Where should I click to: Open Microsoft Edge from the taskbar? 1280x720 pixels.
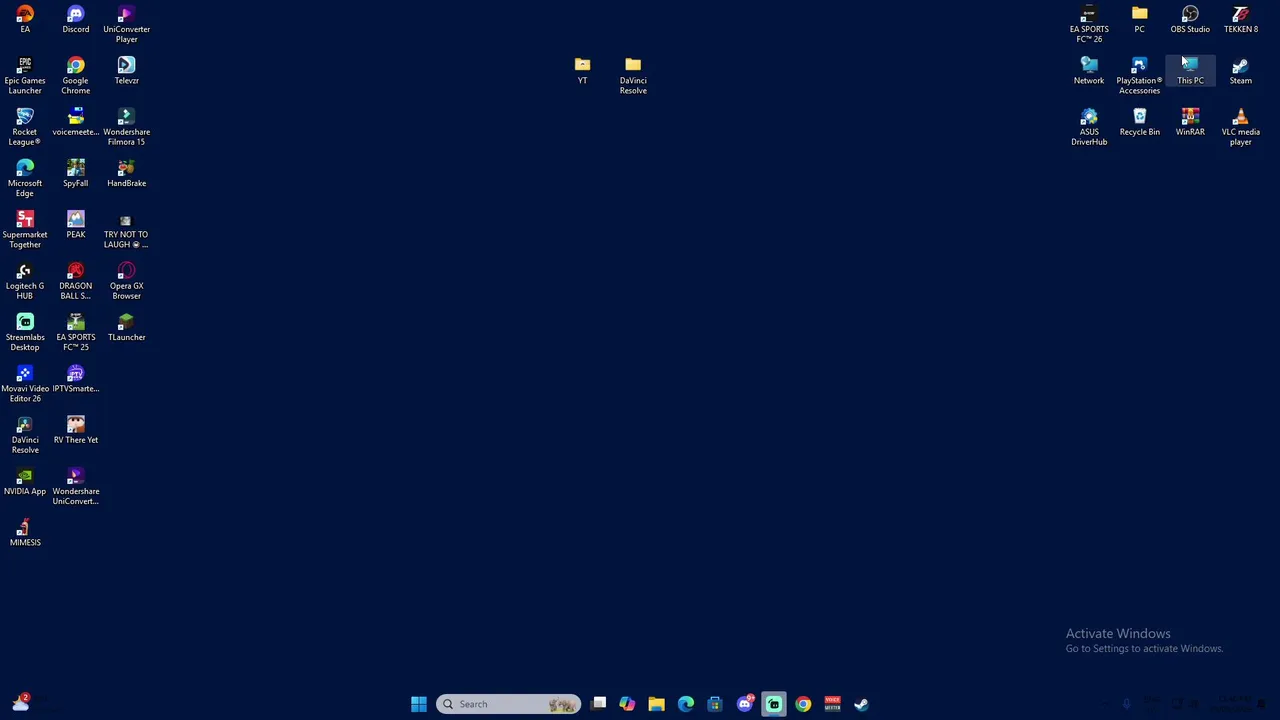click(x=686, y=704)
